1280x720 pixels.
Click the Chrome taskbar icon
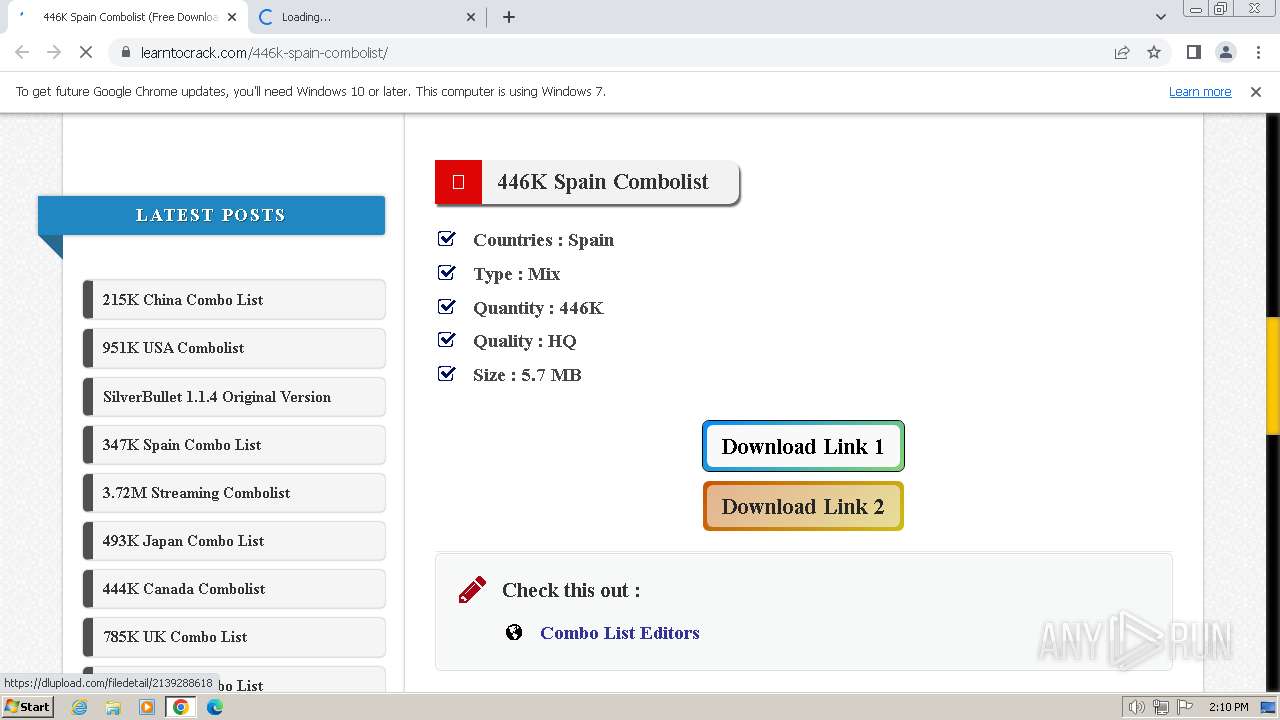[x=181, y=707]
